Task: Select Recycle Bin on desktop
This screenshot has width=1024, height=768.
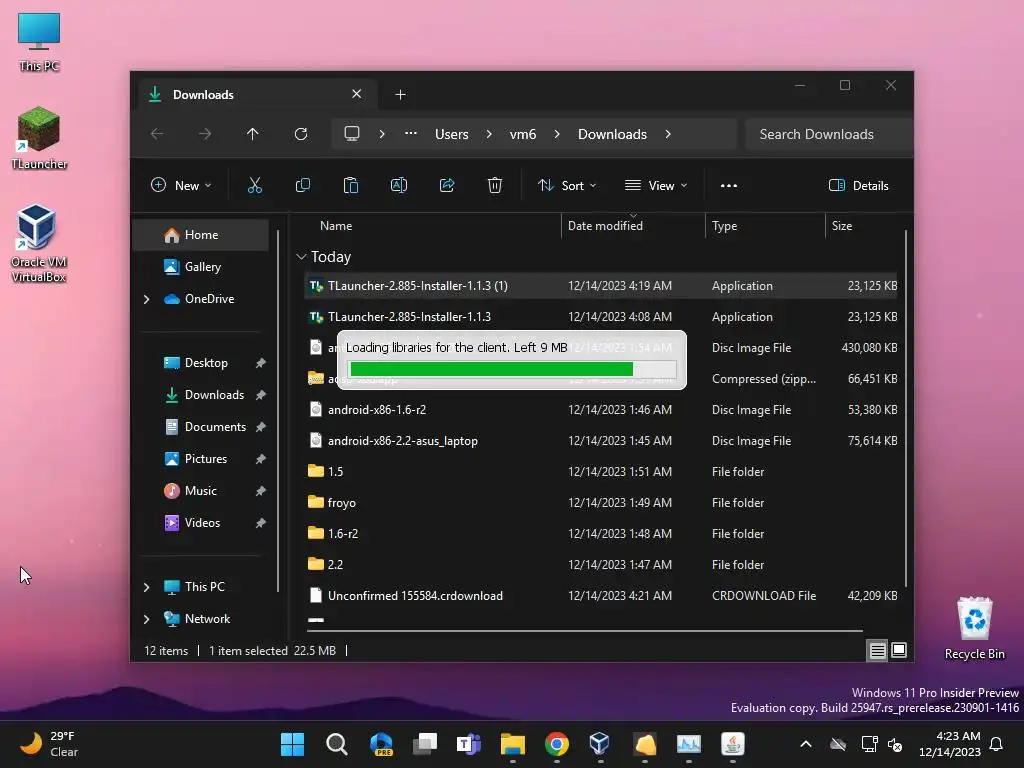Action: pyautogui.click(x=974, y=628)
